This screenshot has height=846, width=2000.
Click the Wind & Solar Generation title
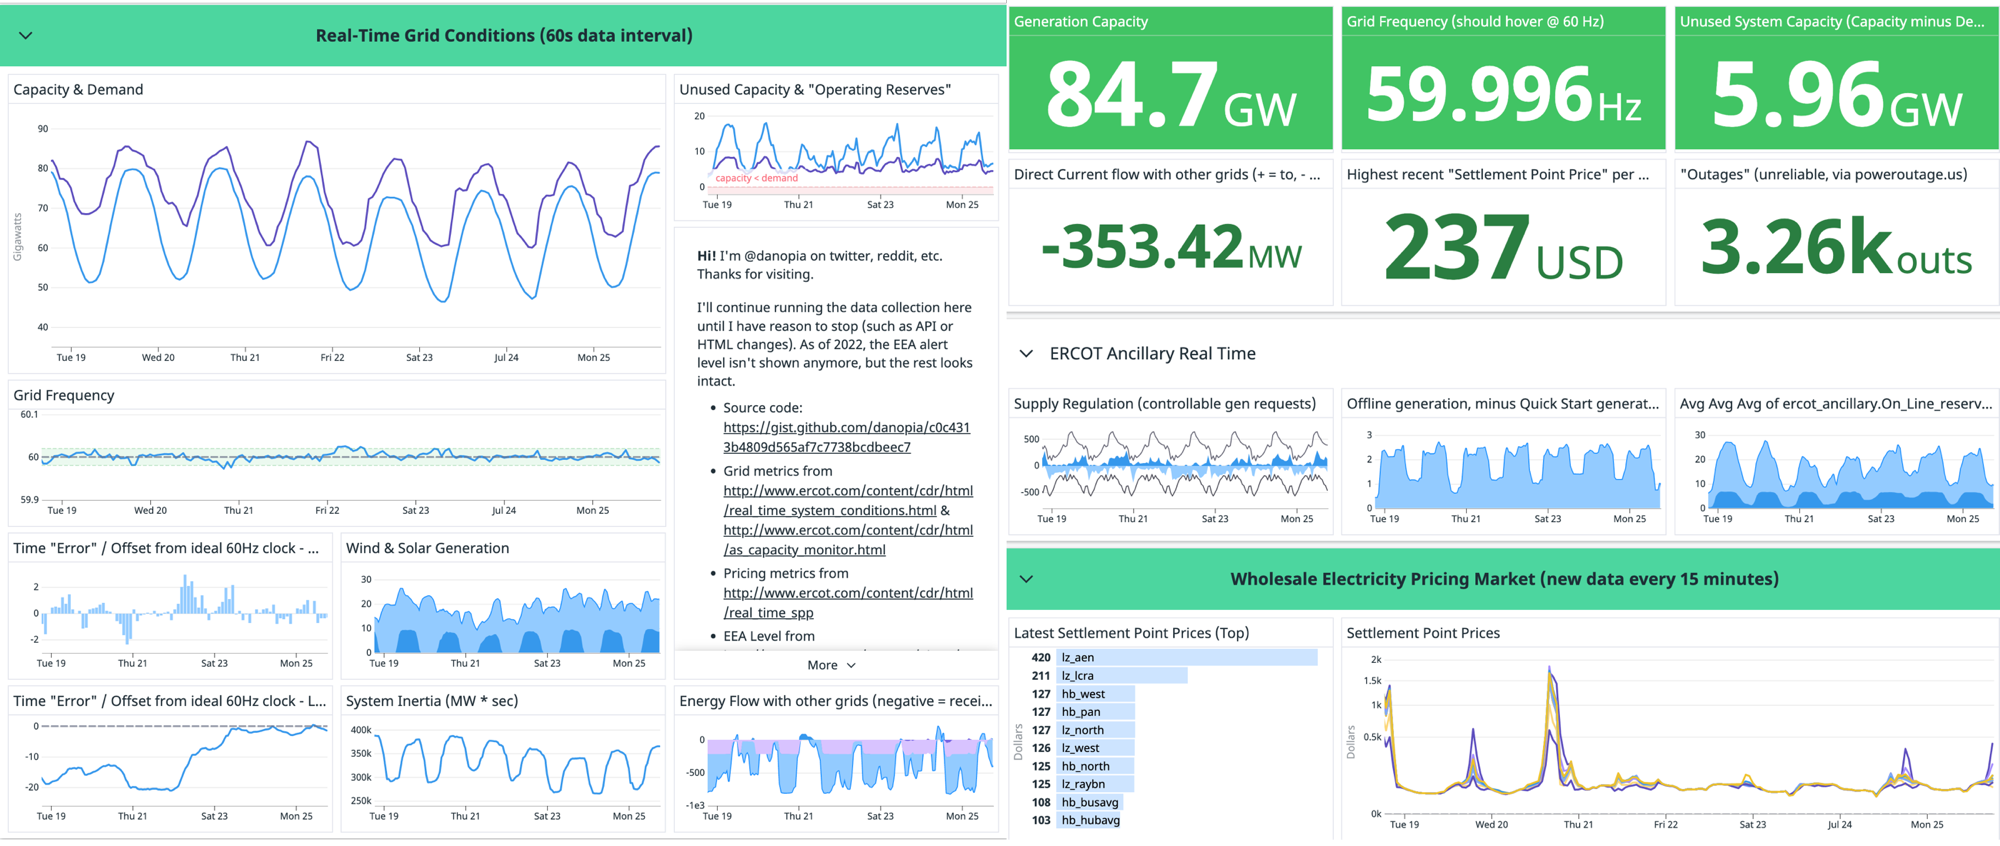pos(428,549)
